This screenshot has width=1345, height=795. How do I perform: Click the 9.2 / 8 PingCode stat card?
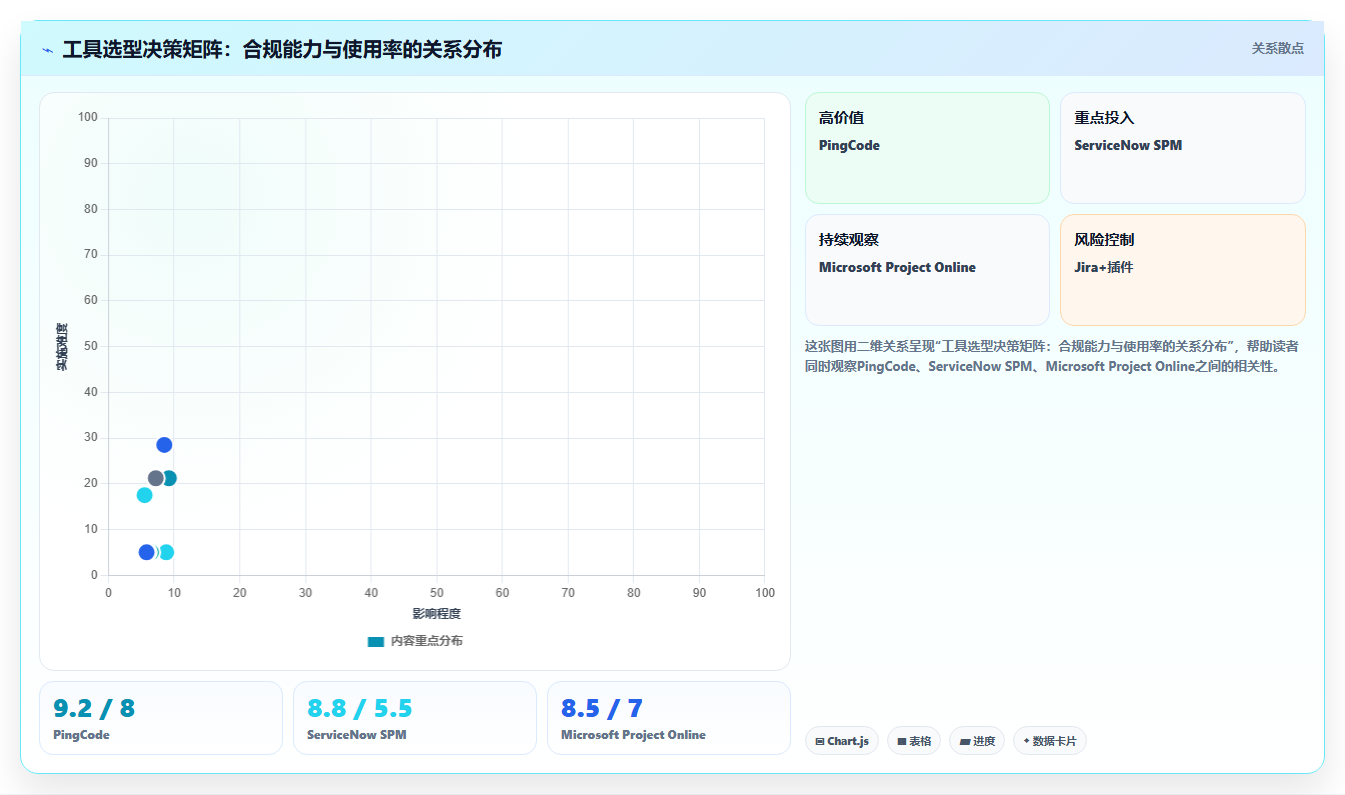[x=161, y=718]
